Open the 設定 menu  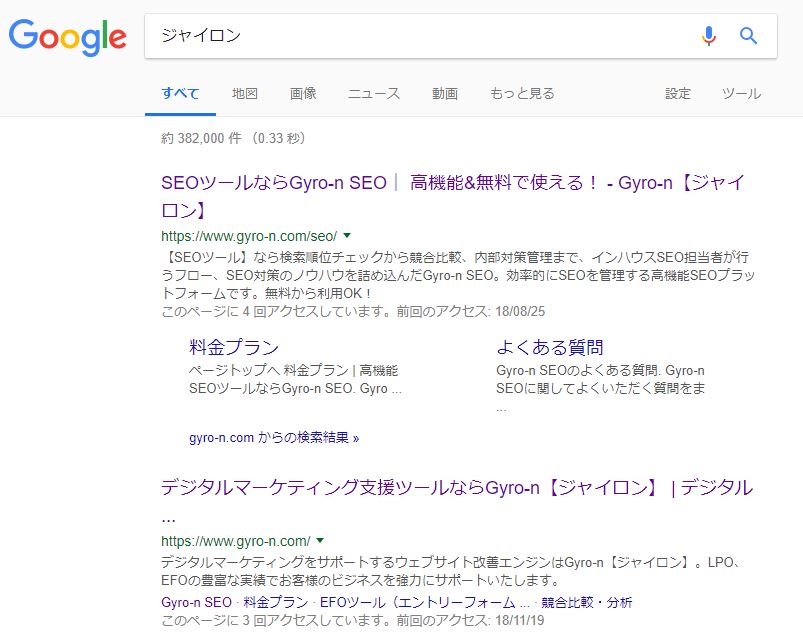coord(678,93)
